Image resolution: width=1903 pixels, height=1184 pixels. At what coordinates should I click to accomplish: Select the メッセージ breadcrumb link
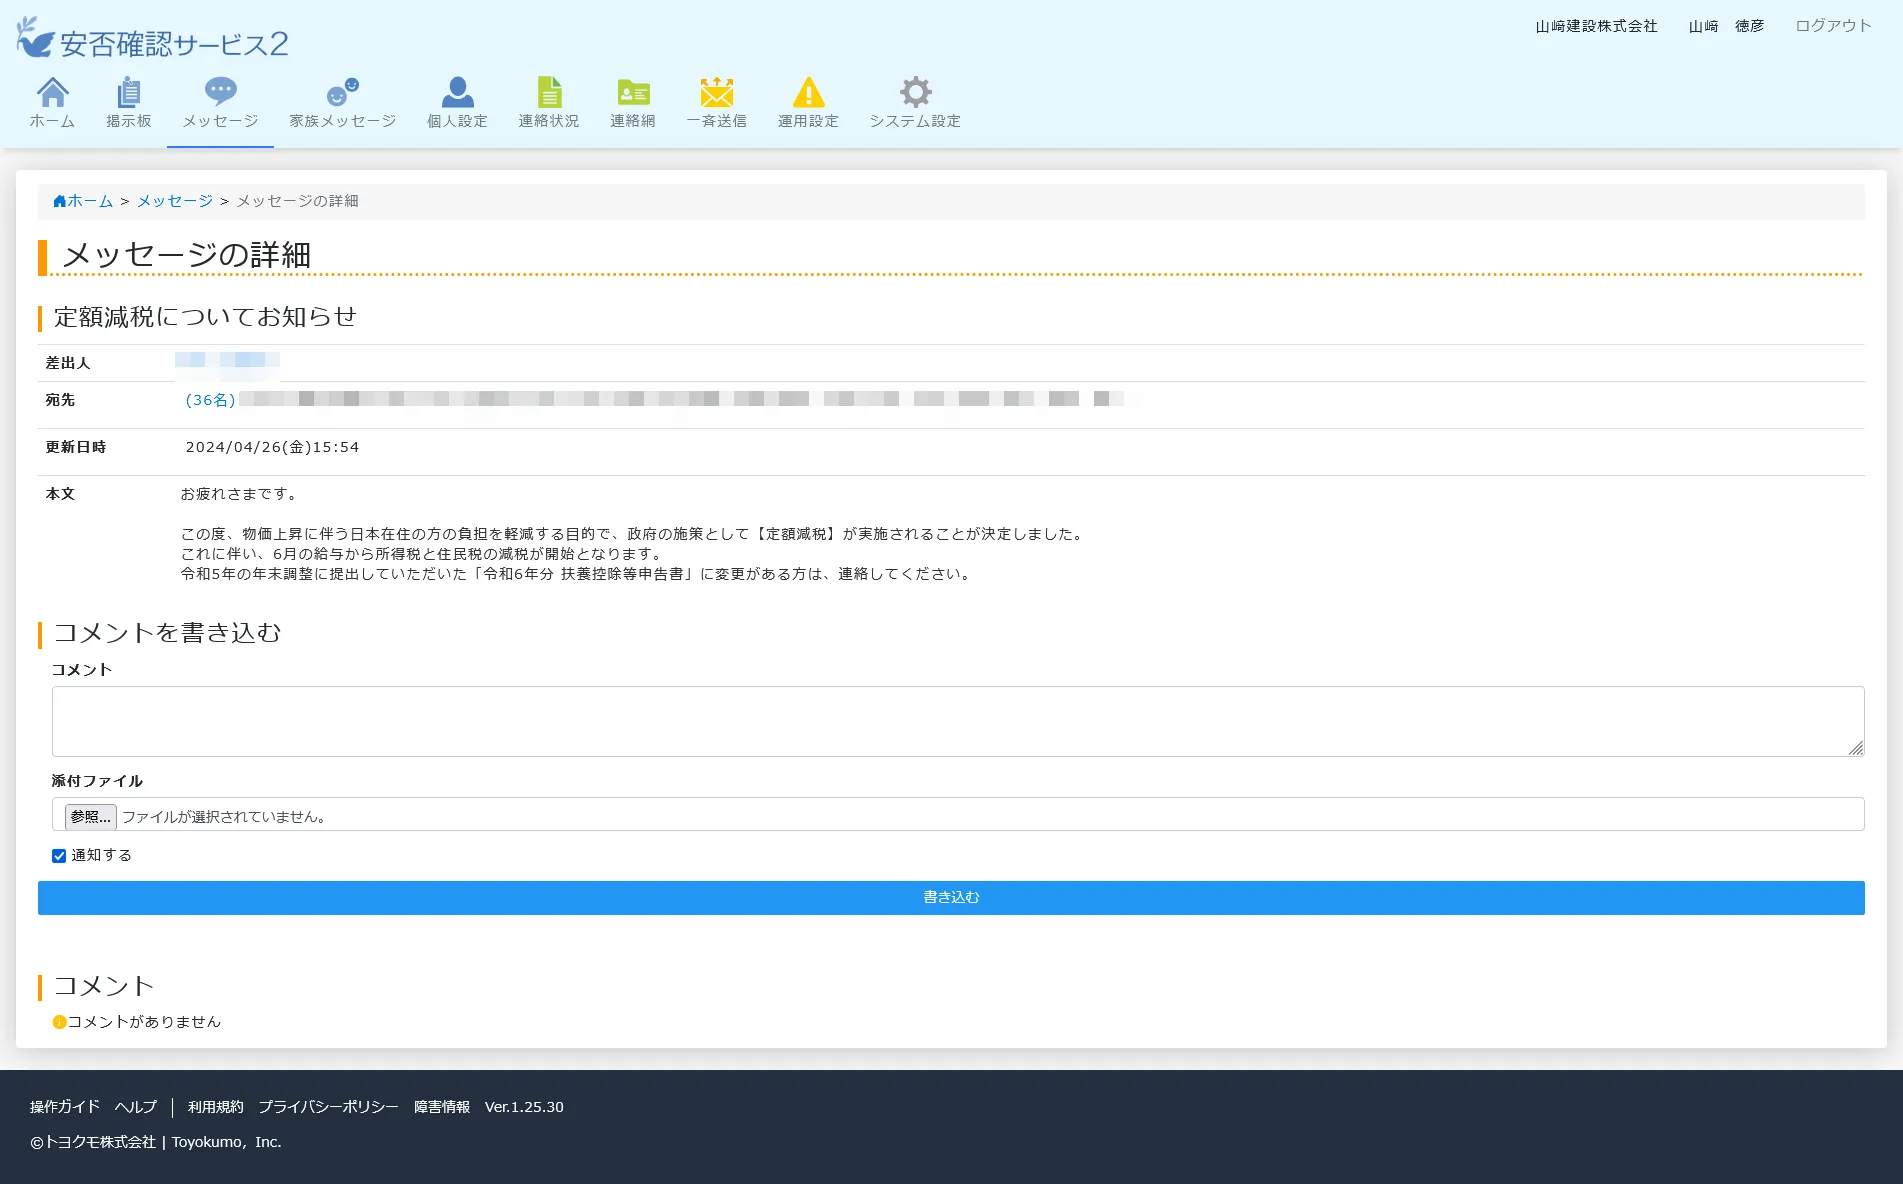174,200
